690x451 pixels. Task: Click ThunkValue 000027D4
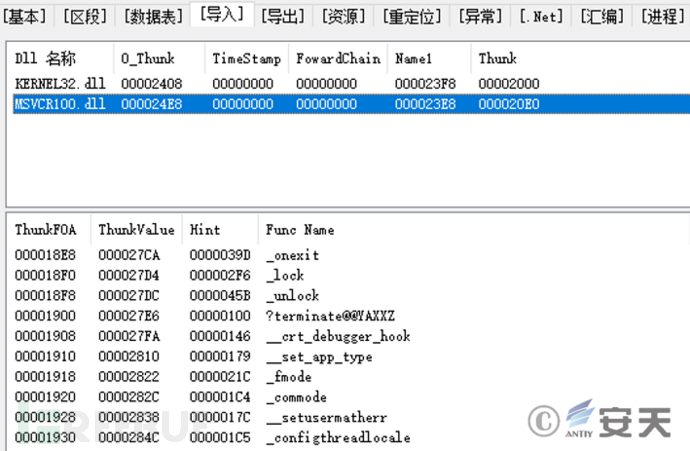point(129,275)
